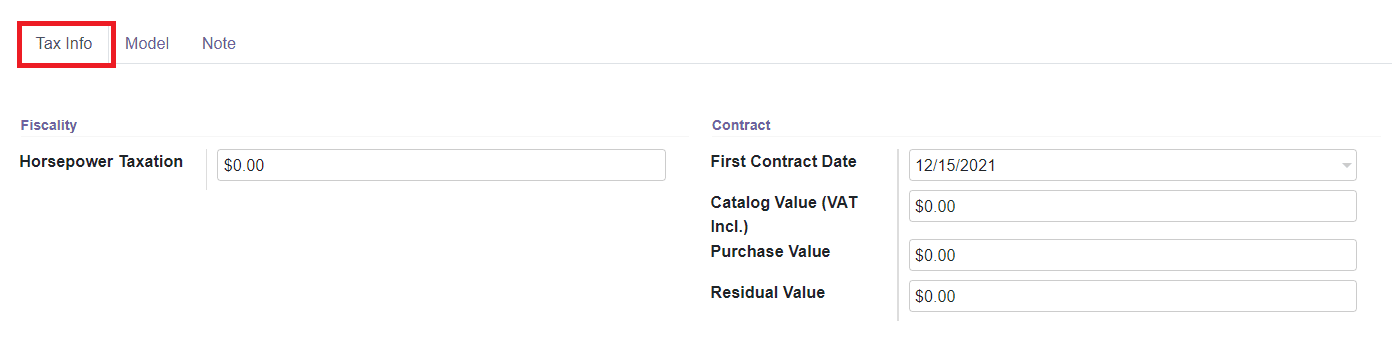This screenshot has width=1392, height=360.
Task: Click the Purchase Value label text
Action: pyautogui.click(x=770, y=251)
